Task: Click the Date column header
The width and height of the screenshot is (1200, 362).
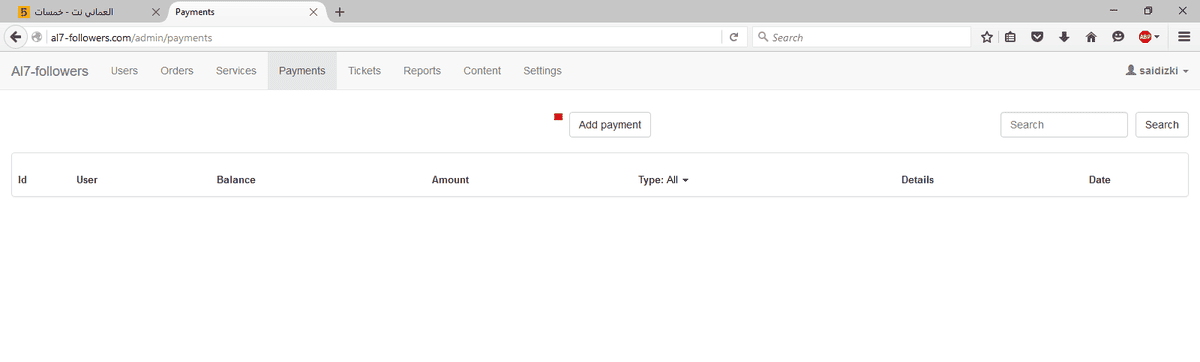Action: point(1099,180)
